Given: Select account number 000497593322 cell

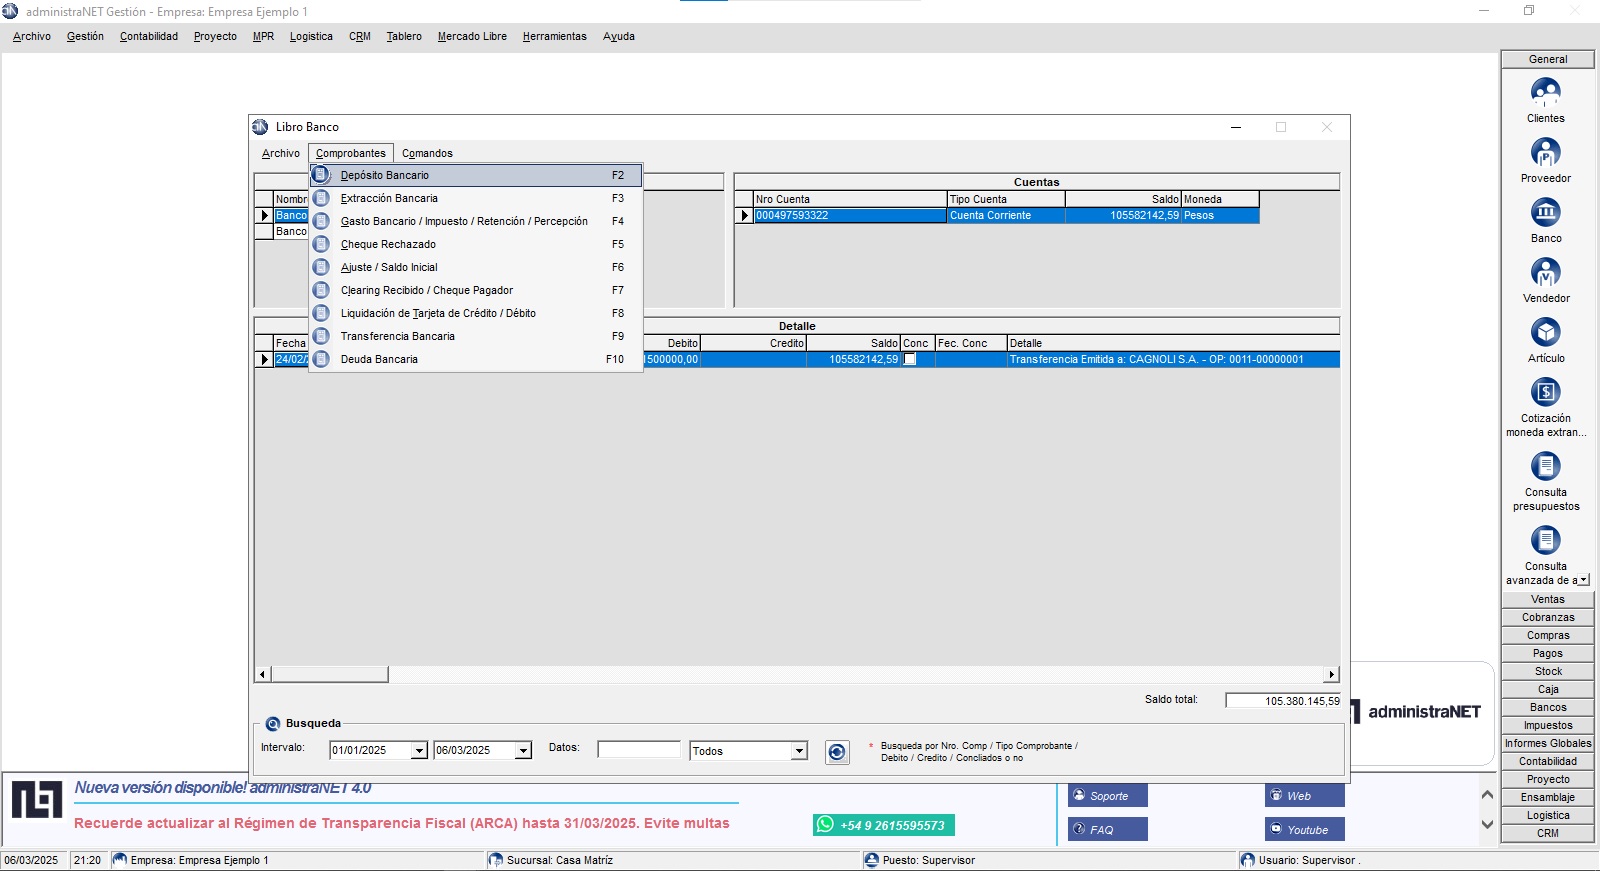Looking at the screenshot, I should (x=850, y=215).
